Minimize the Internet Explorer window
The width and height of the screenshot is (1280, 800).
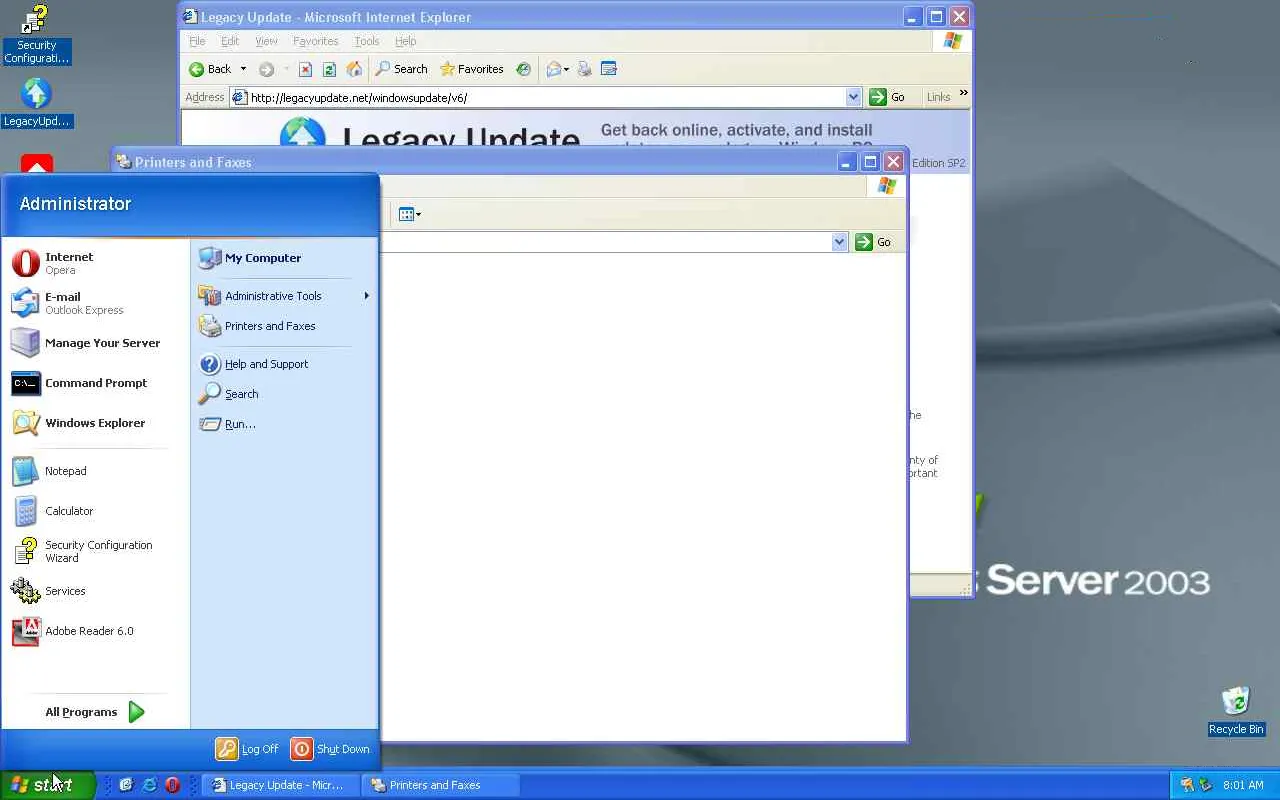tap(912, 17)
